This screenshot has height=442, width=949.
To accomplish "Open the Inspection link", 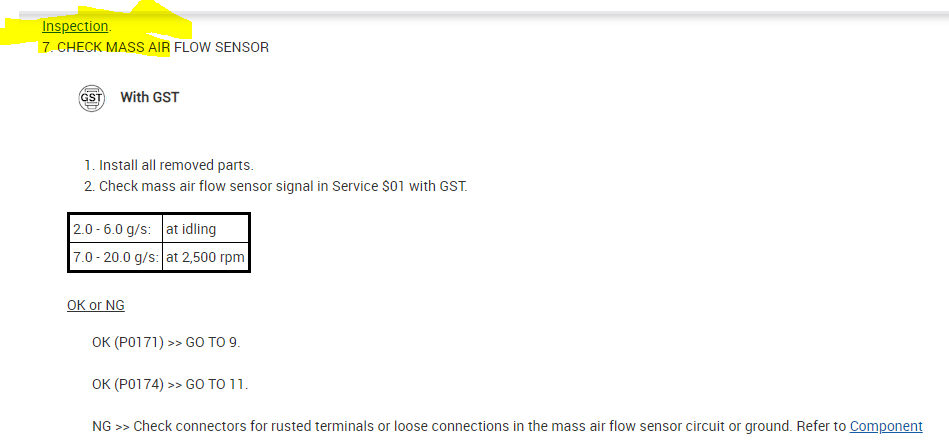I will click(75, 26).
